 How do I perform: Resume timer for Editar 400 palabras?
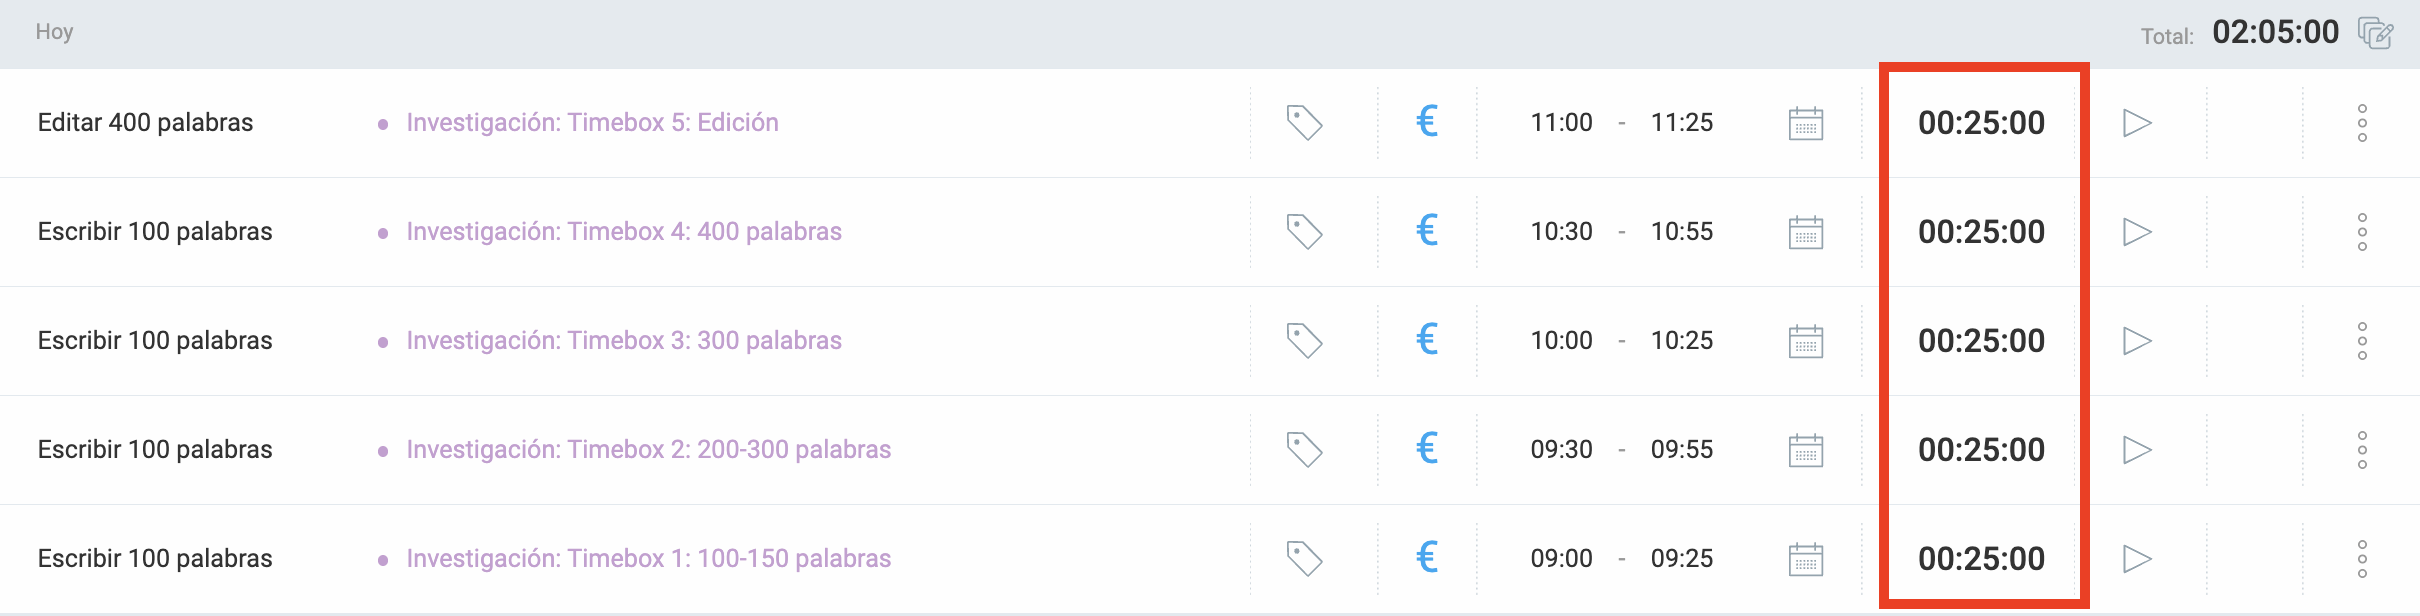[x=2137, y=123]
